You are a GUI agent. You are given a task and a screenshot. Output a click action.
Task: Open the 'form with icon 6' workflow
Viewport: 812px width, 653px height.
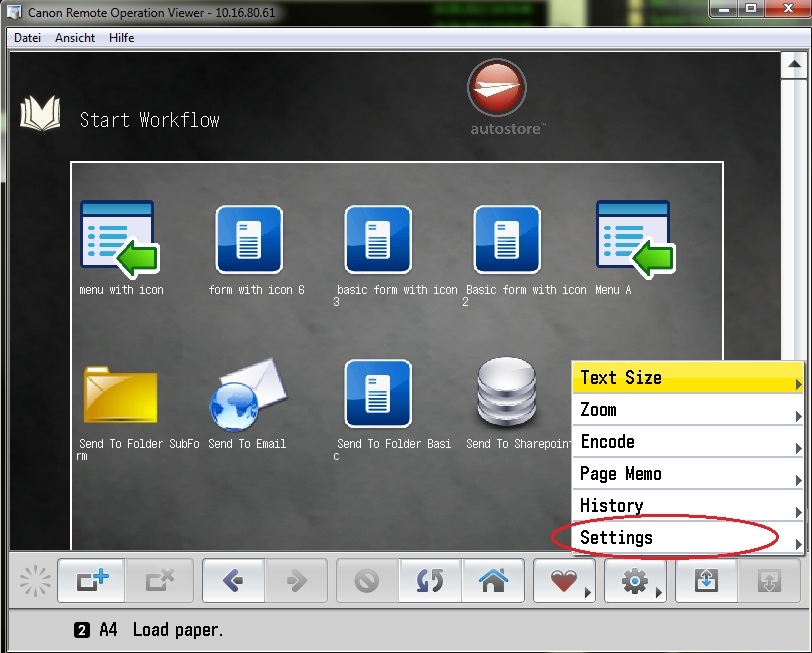coord(249,240)
